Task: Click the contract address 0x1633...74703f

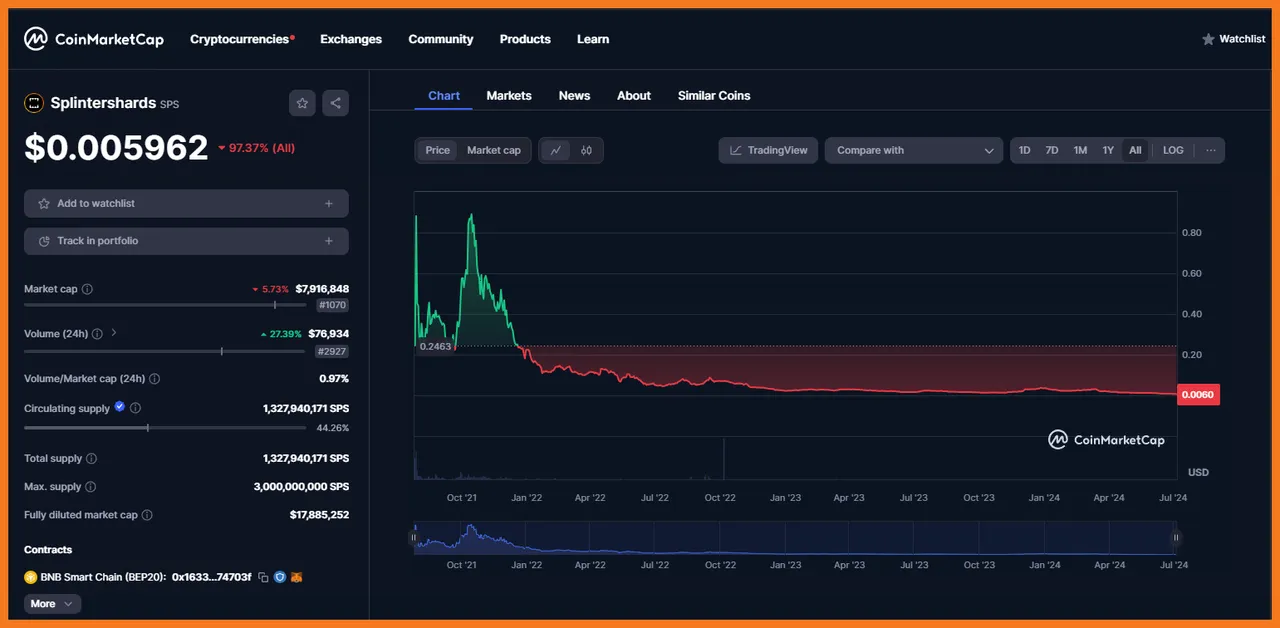Action: pyautogui.click(x=212, y=577)
